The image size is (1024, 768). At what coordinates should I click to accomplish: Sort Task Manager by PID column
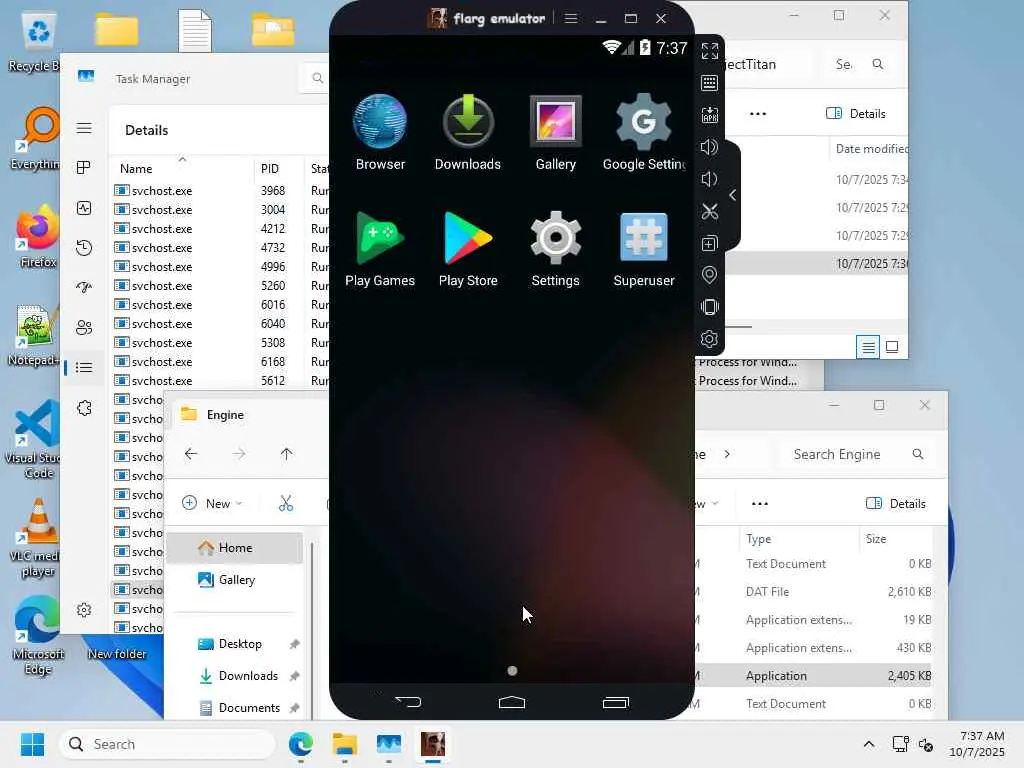point(270,168)
